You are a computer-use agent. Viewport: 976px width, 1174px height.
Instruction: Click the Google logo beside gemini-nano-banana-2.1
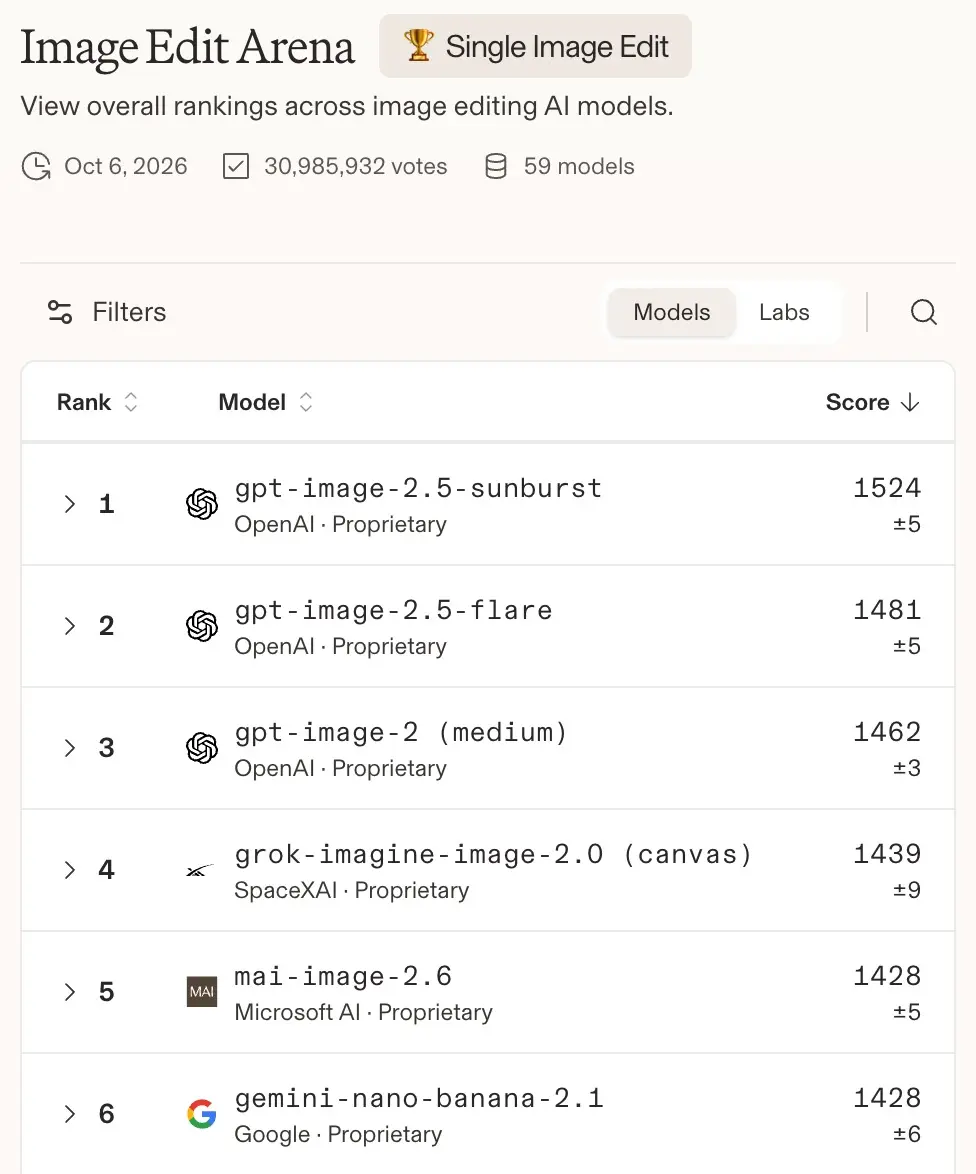pos(201,1113)
